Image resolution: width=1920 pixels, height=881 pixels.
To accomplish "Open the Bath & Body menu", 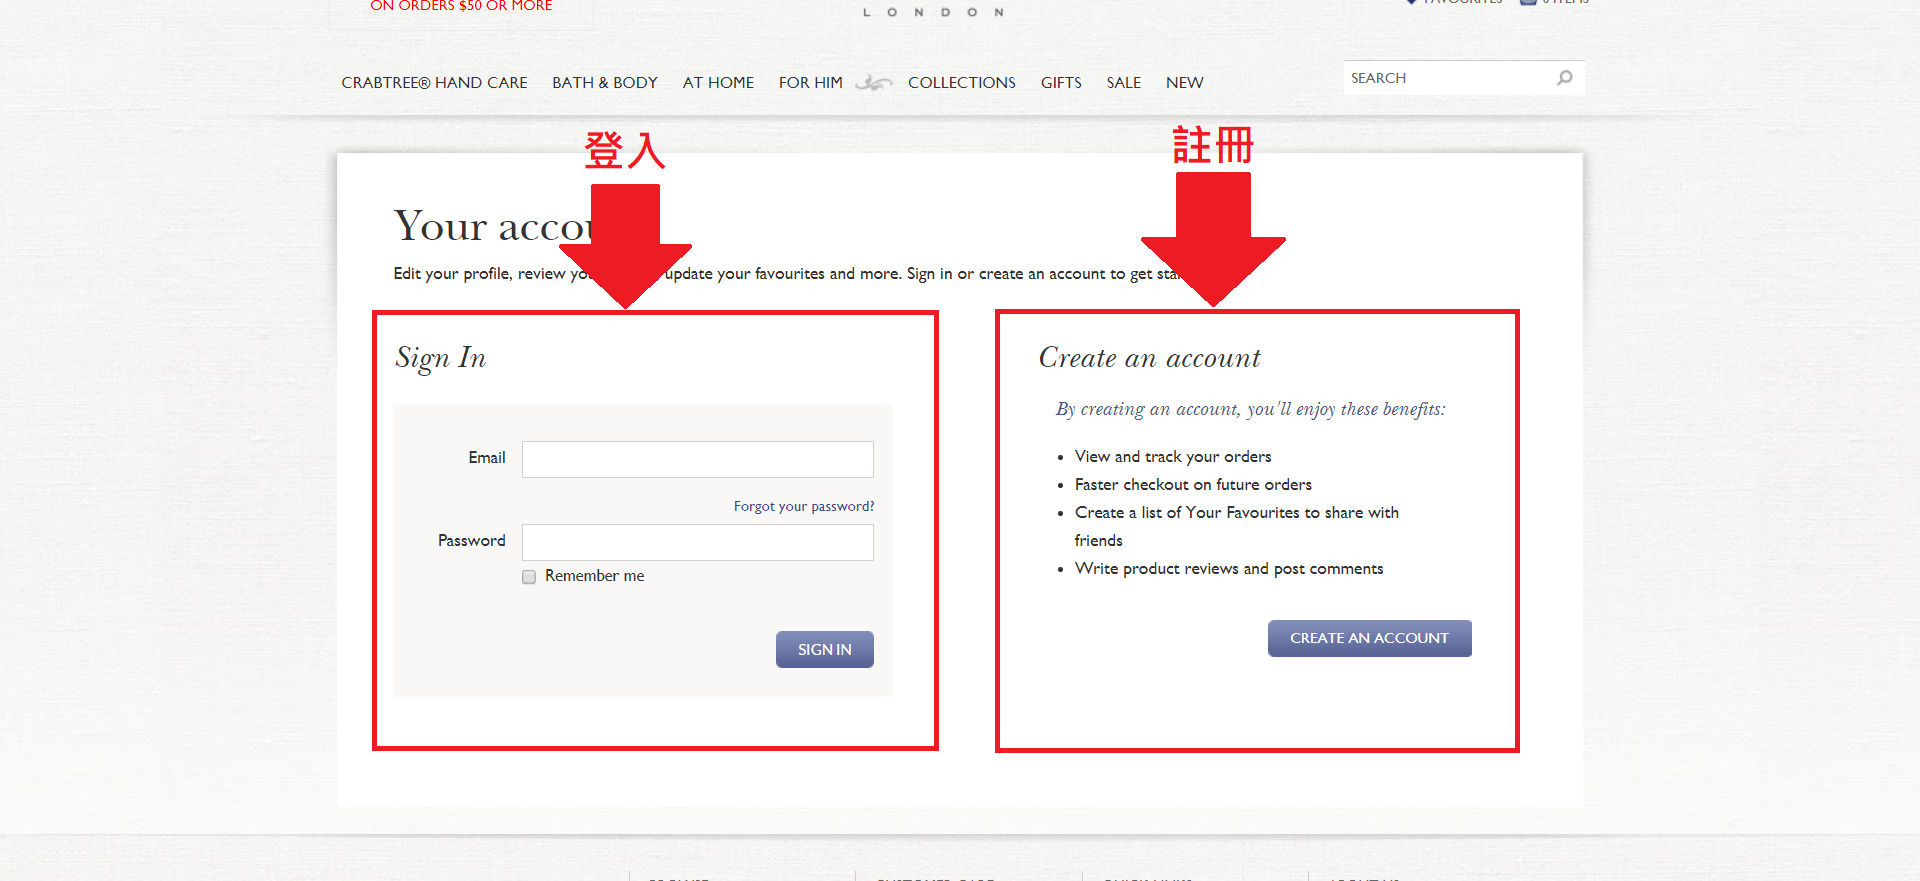I will click(604, 83).
